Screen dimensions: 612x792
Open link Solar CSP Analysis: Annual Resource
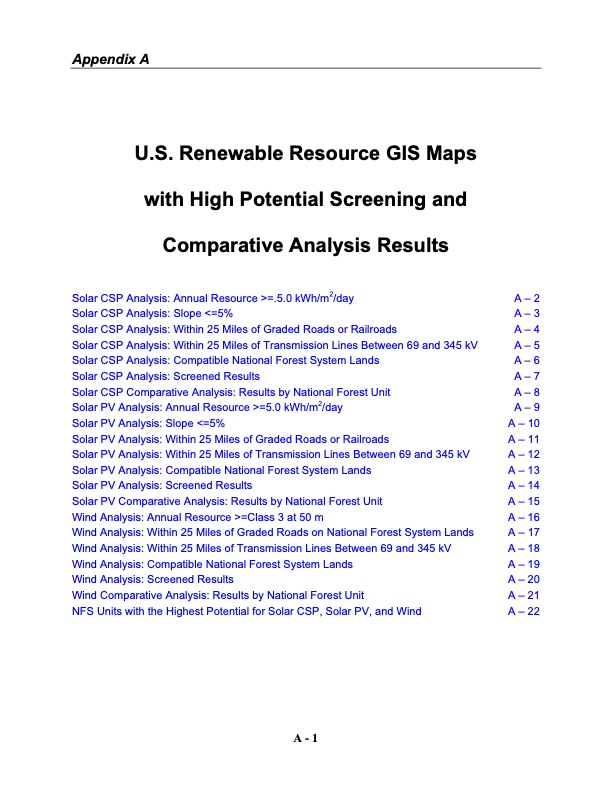[213, 298]
